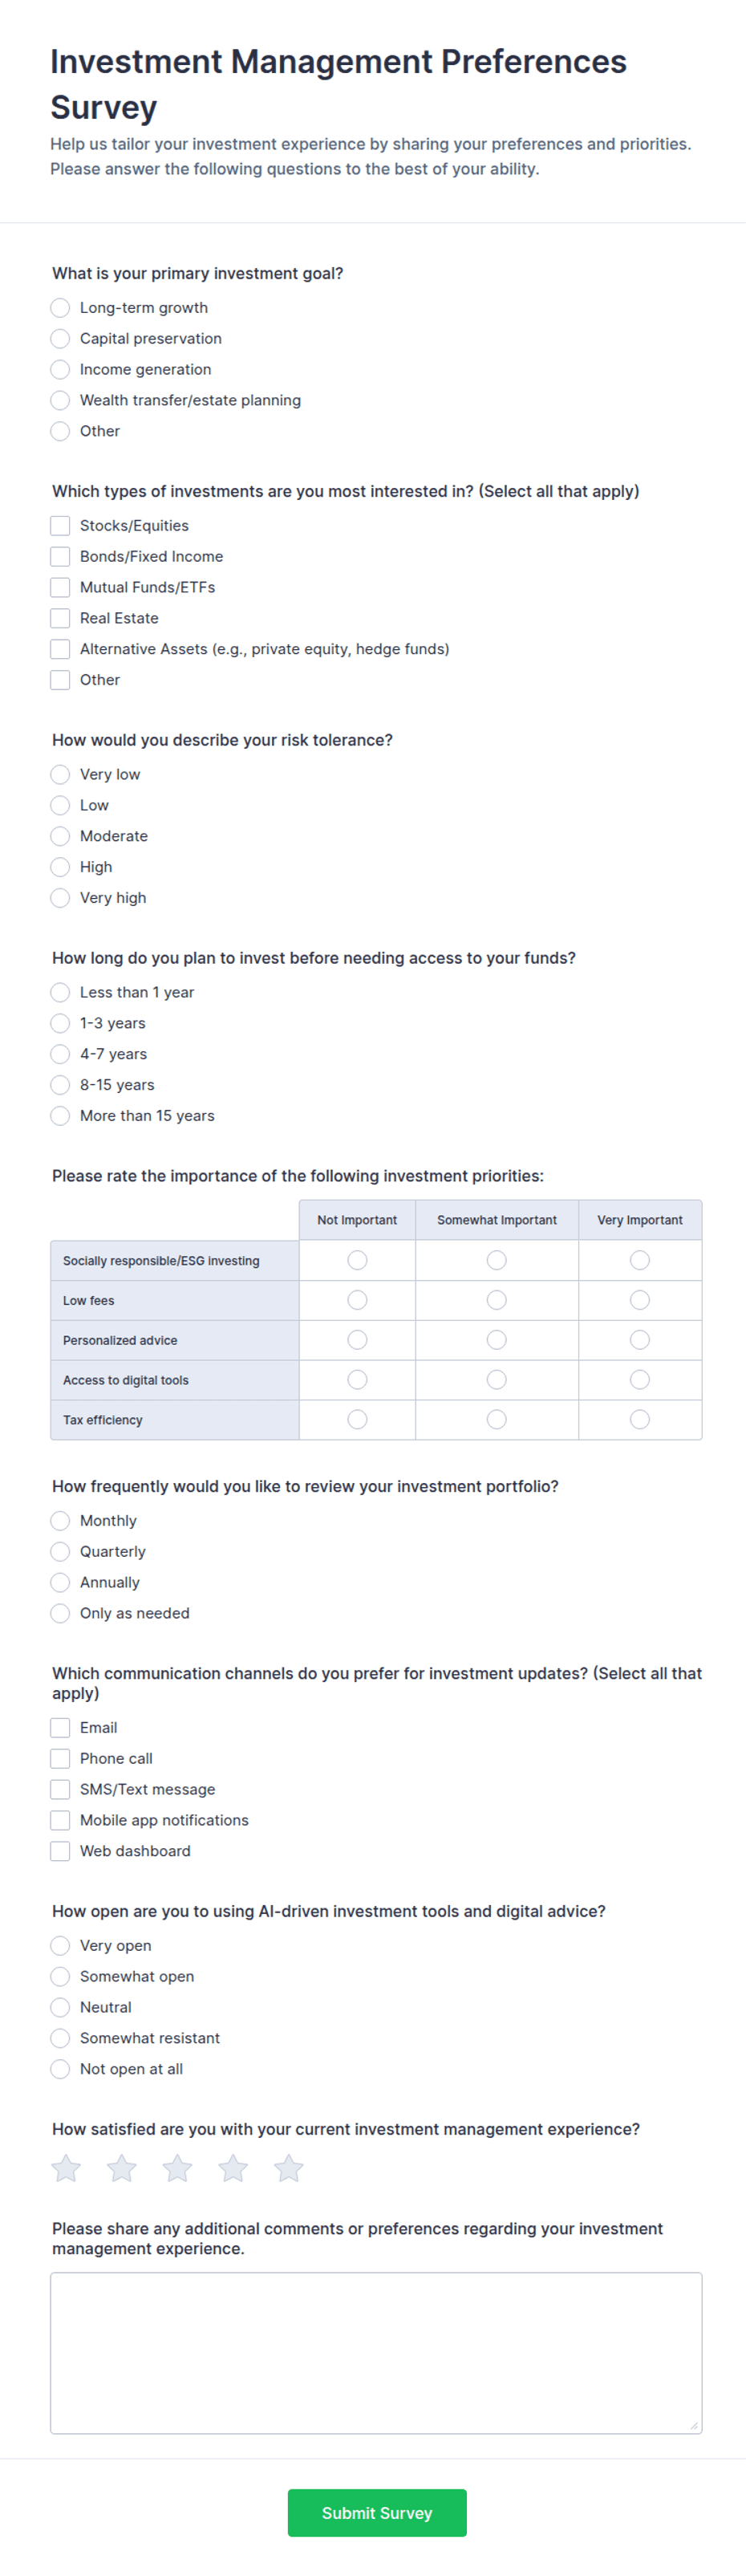Give a five-star satisfaction rating
This screenshot has height=2576, width=746.
289,2168
